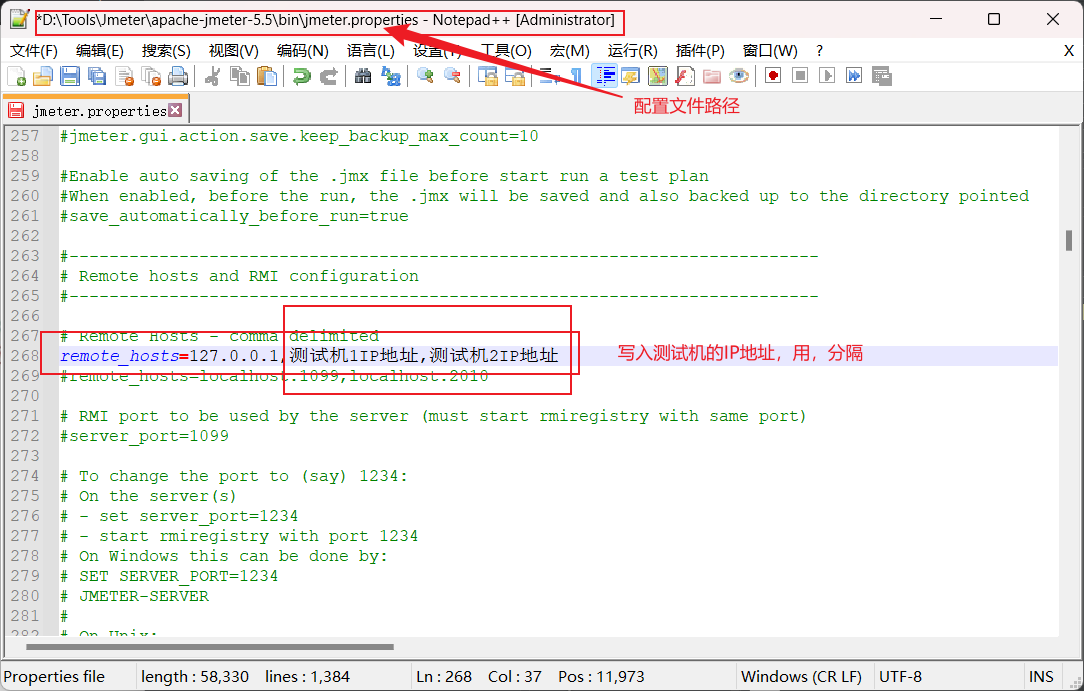The height and width of the screenshot is (691, 1084).
Task: Run macro multiple times icon
Action: tap(854, 76)
